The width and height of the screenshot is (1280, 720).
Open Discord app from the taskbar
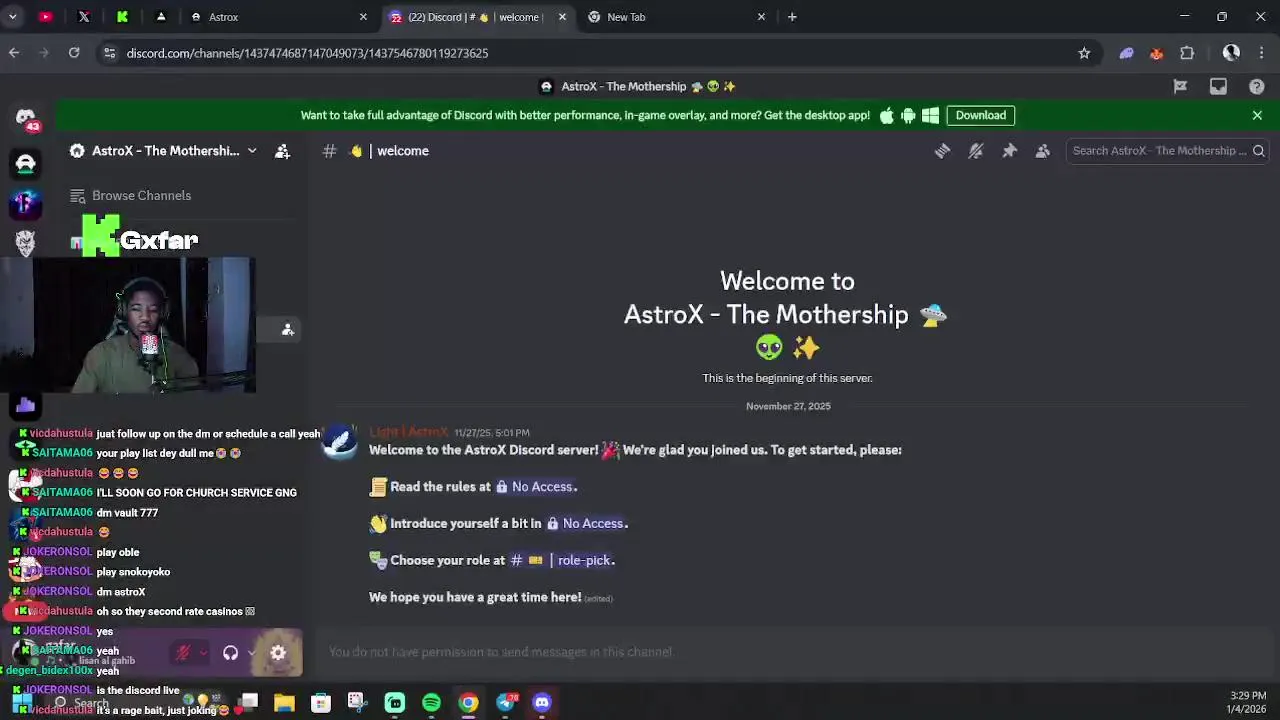tap(542, 703)
